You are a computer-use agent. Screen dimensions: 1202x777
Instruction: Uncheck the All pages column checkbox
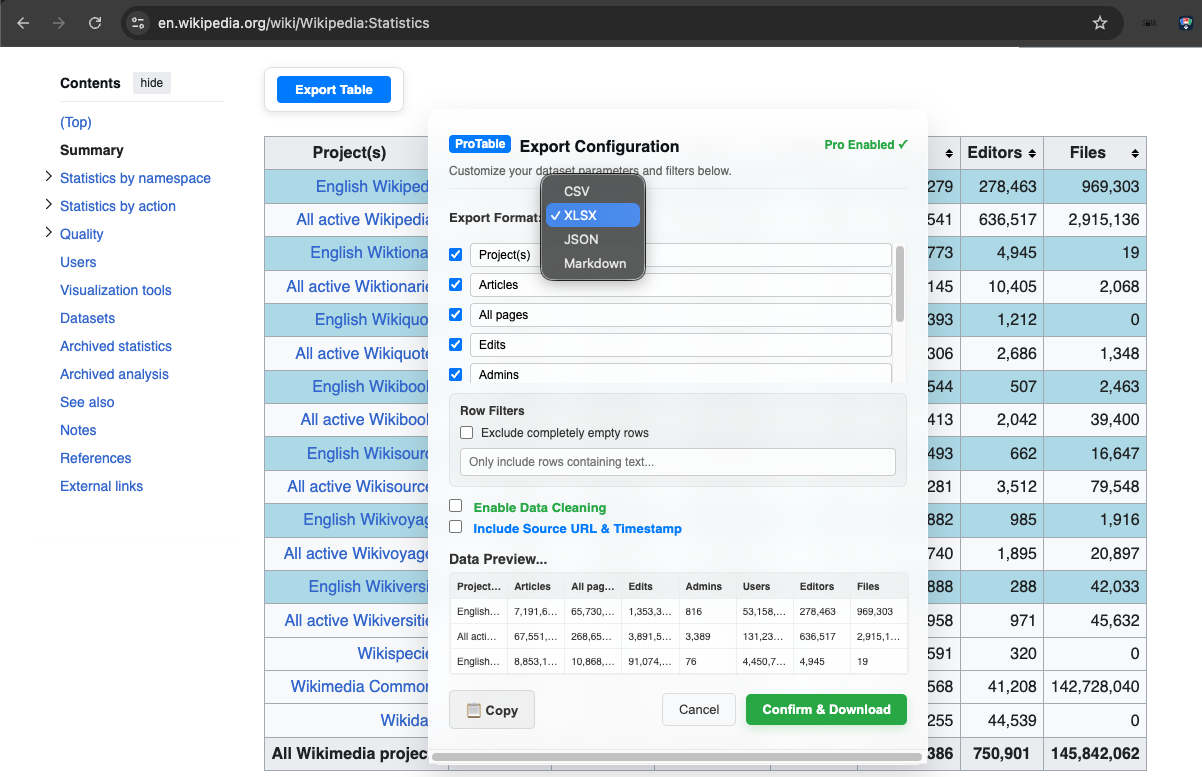coord(456,315)
